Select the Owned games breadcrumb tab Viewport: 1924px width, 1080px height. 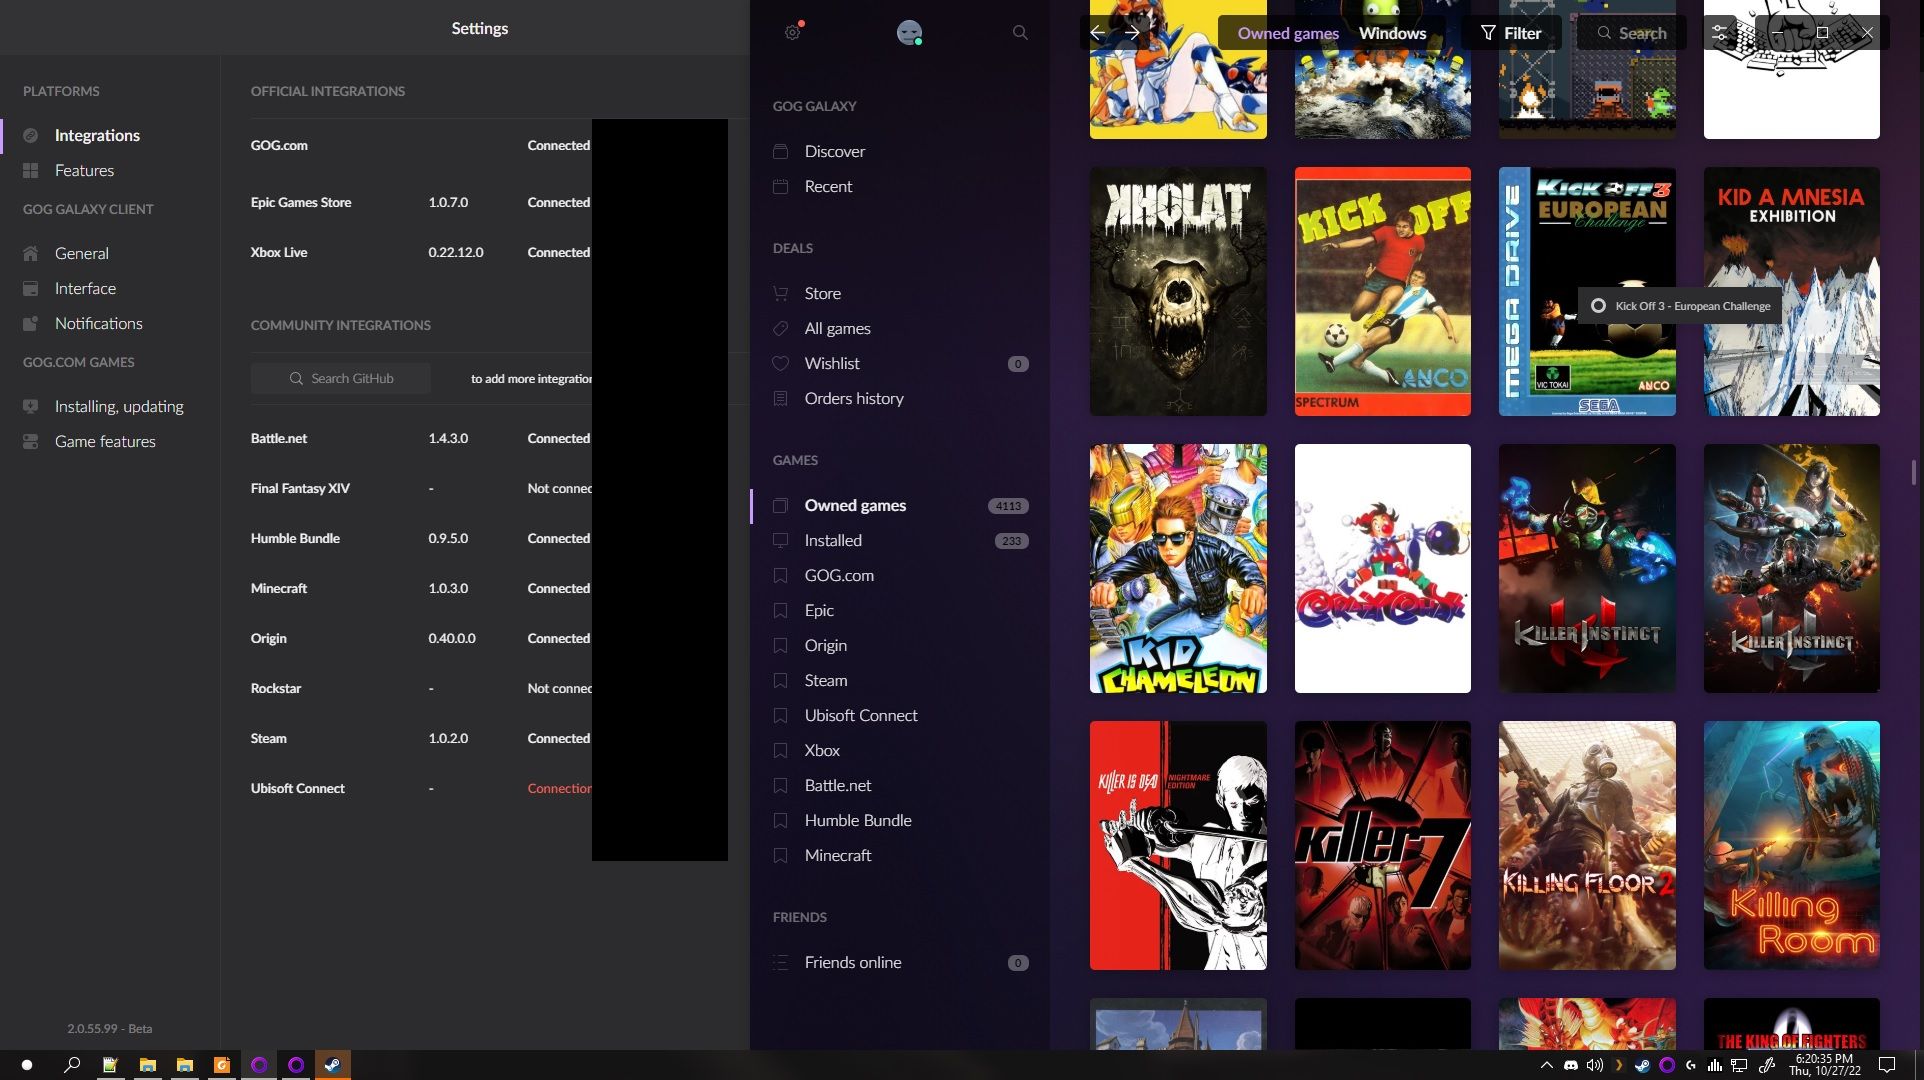(1288, 33)
